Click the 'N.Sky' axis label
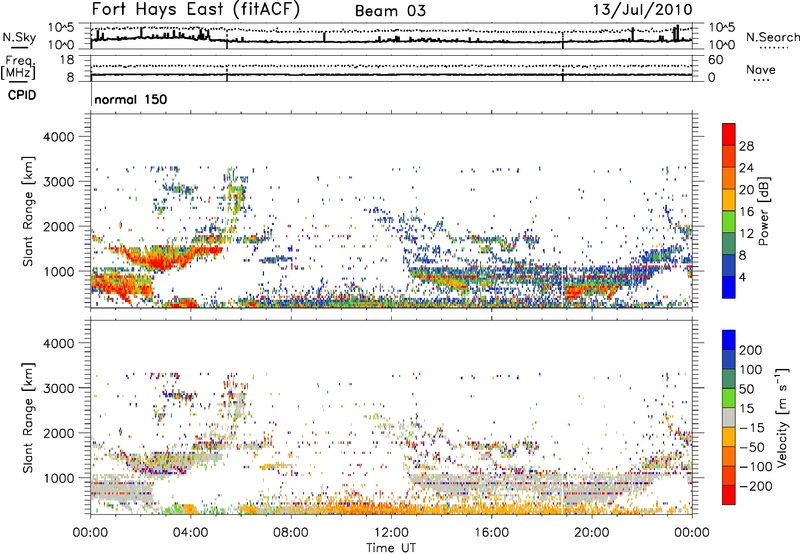This screenshot has width=800, height=554. coord(19,37)
